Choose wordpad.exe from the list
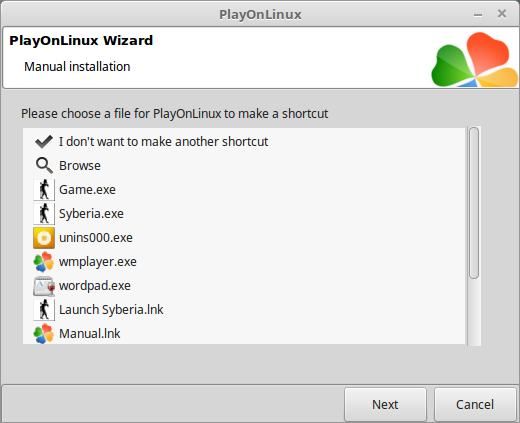Viewport: 520px width, 423px height. point(95,286)
